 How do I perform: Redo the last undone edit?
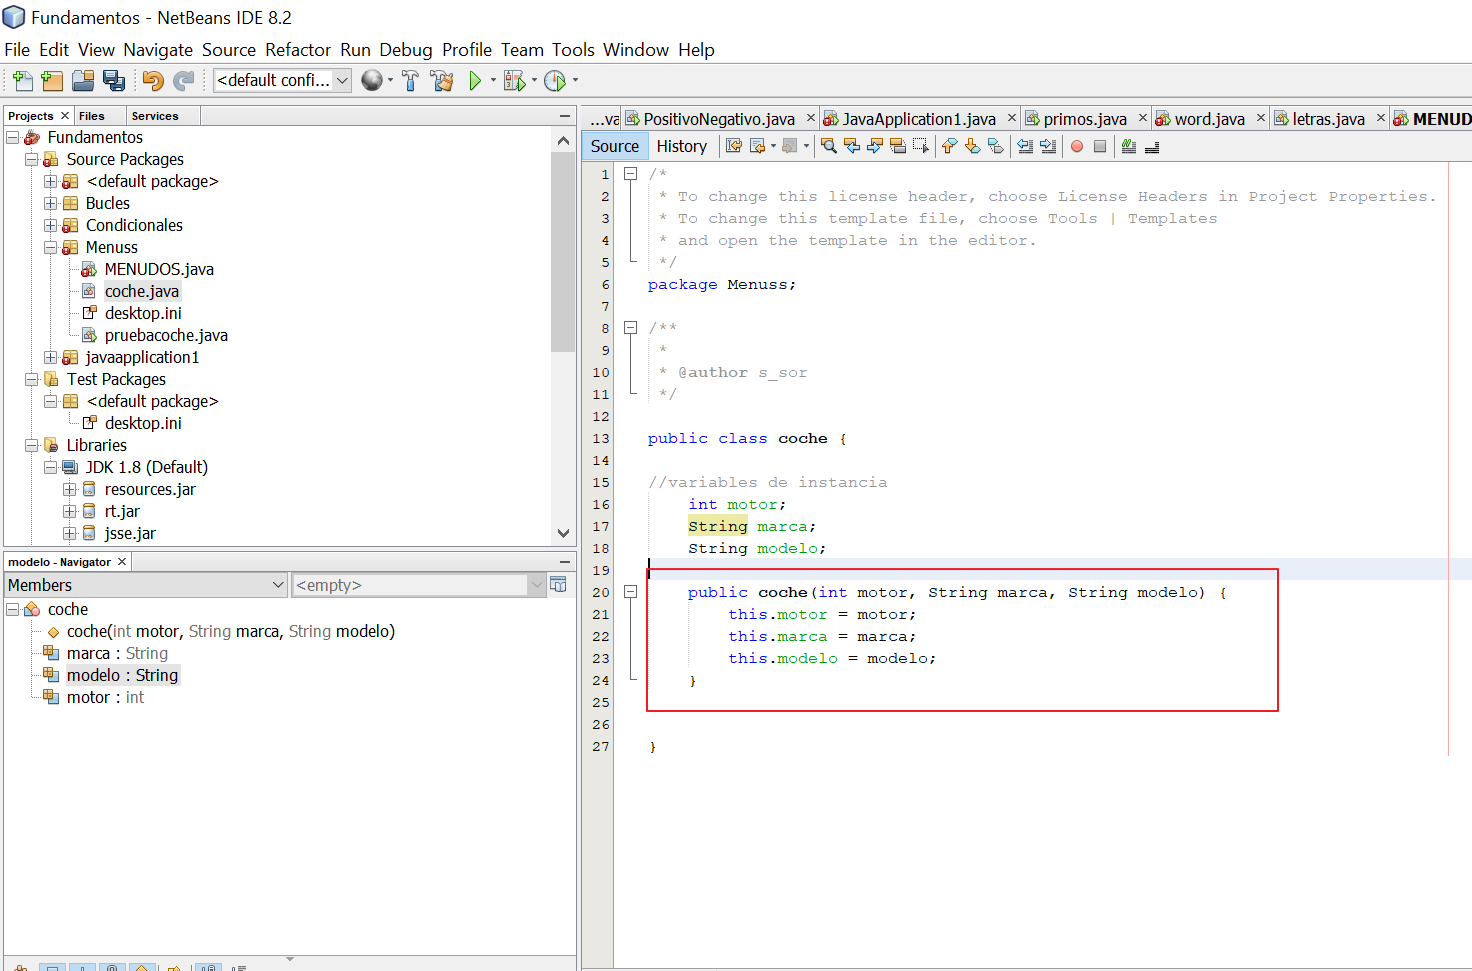(184, 81)
